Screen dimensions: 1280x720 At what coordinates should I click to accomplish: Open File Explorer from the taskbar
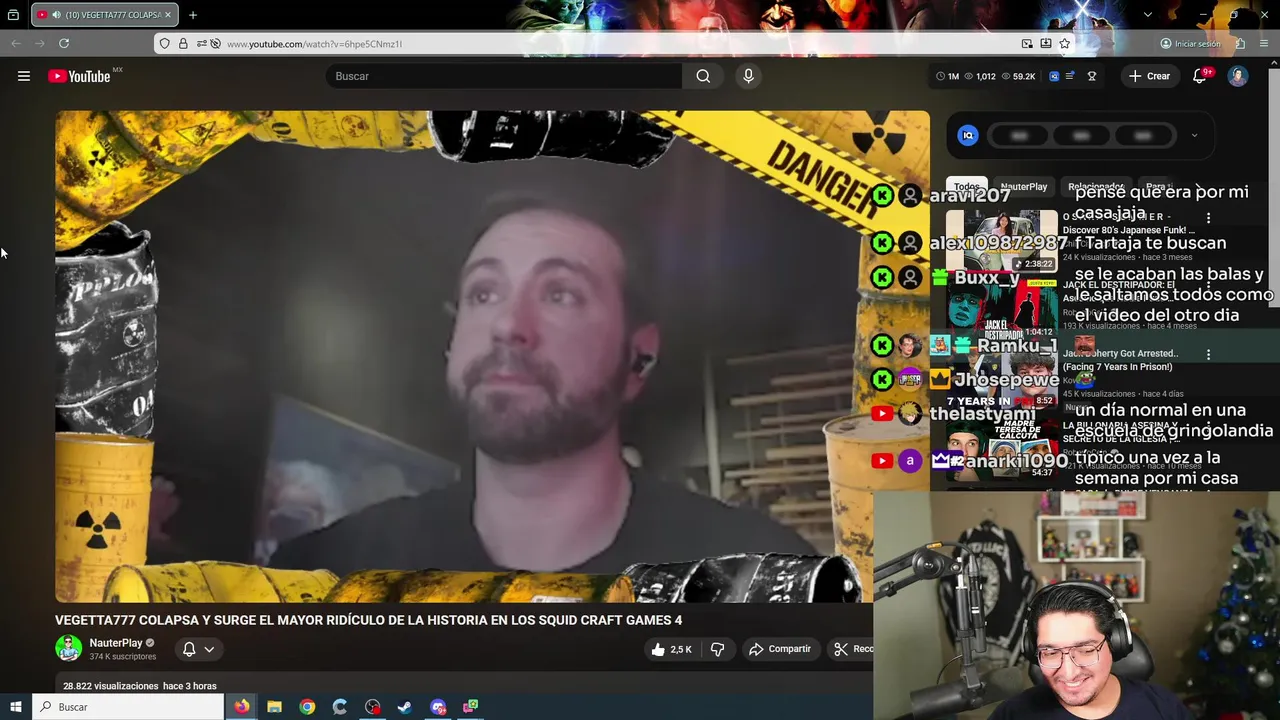point(274,707)
